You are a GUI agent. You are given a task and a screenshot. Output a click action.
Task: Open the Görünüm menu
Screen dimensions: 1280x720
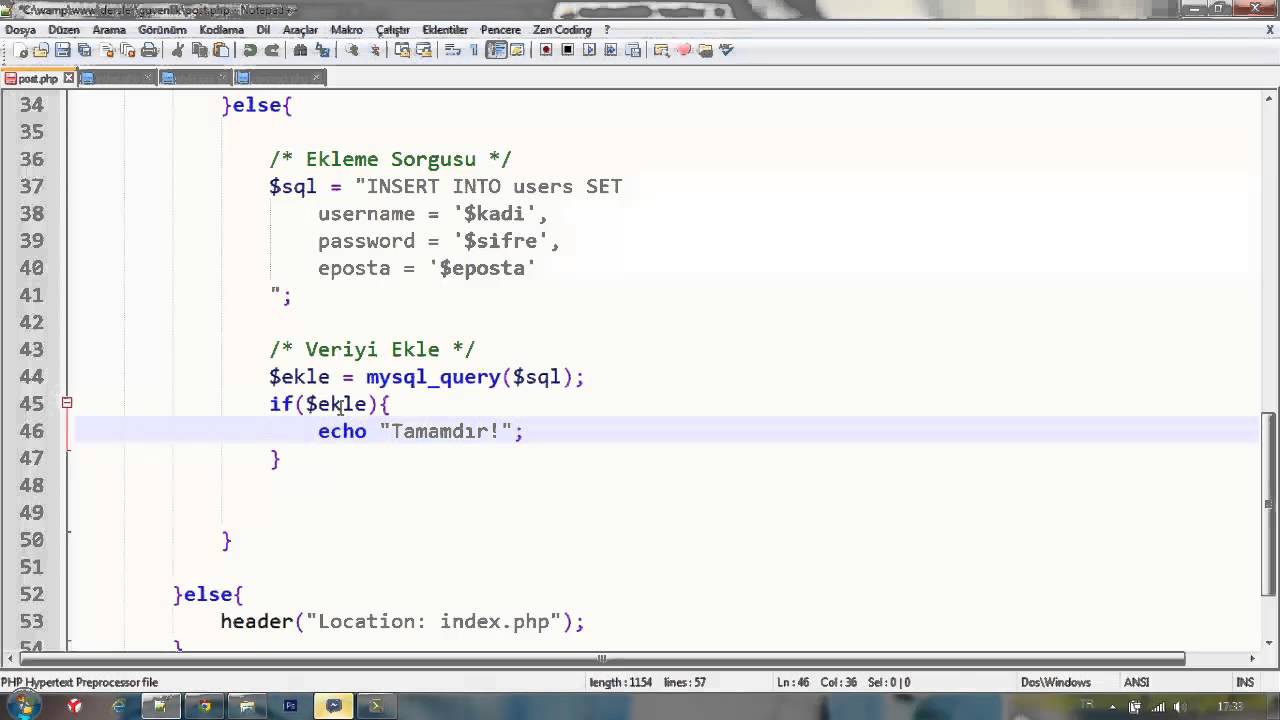162,30
